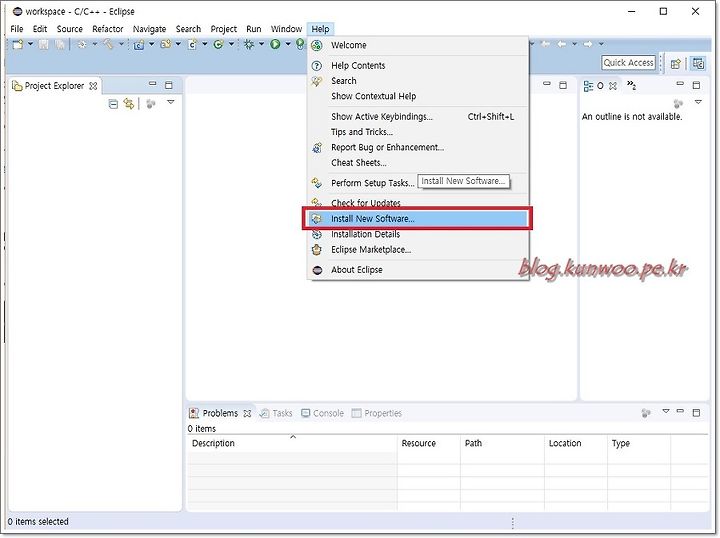Sort by Location column header
The image size is (720, 538).
click(x=576, y=443)
